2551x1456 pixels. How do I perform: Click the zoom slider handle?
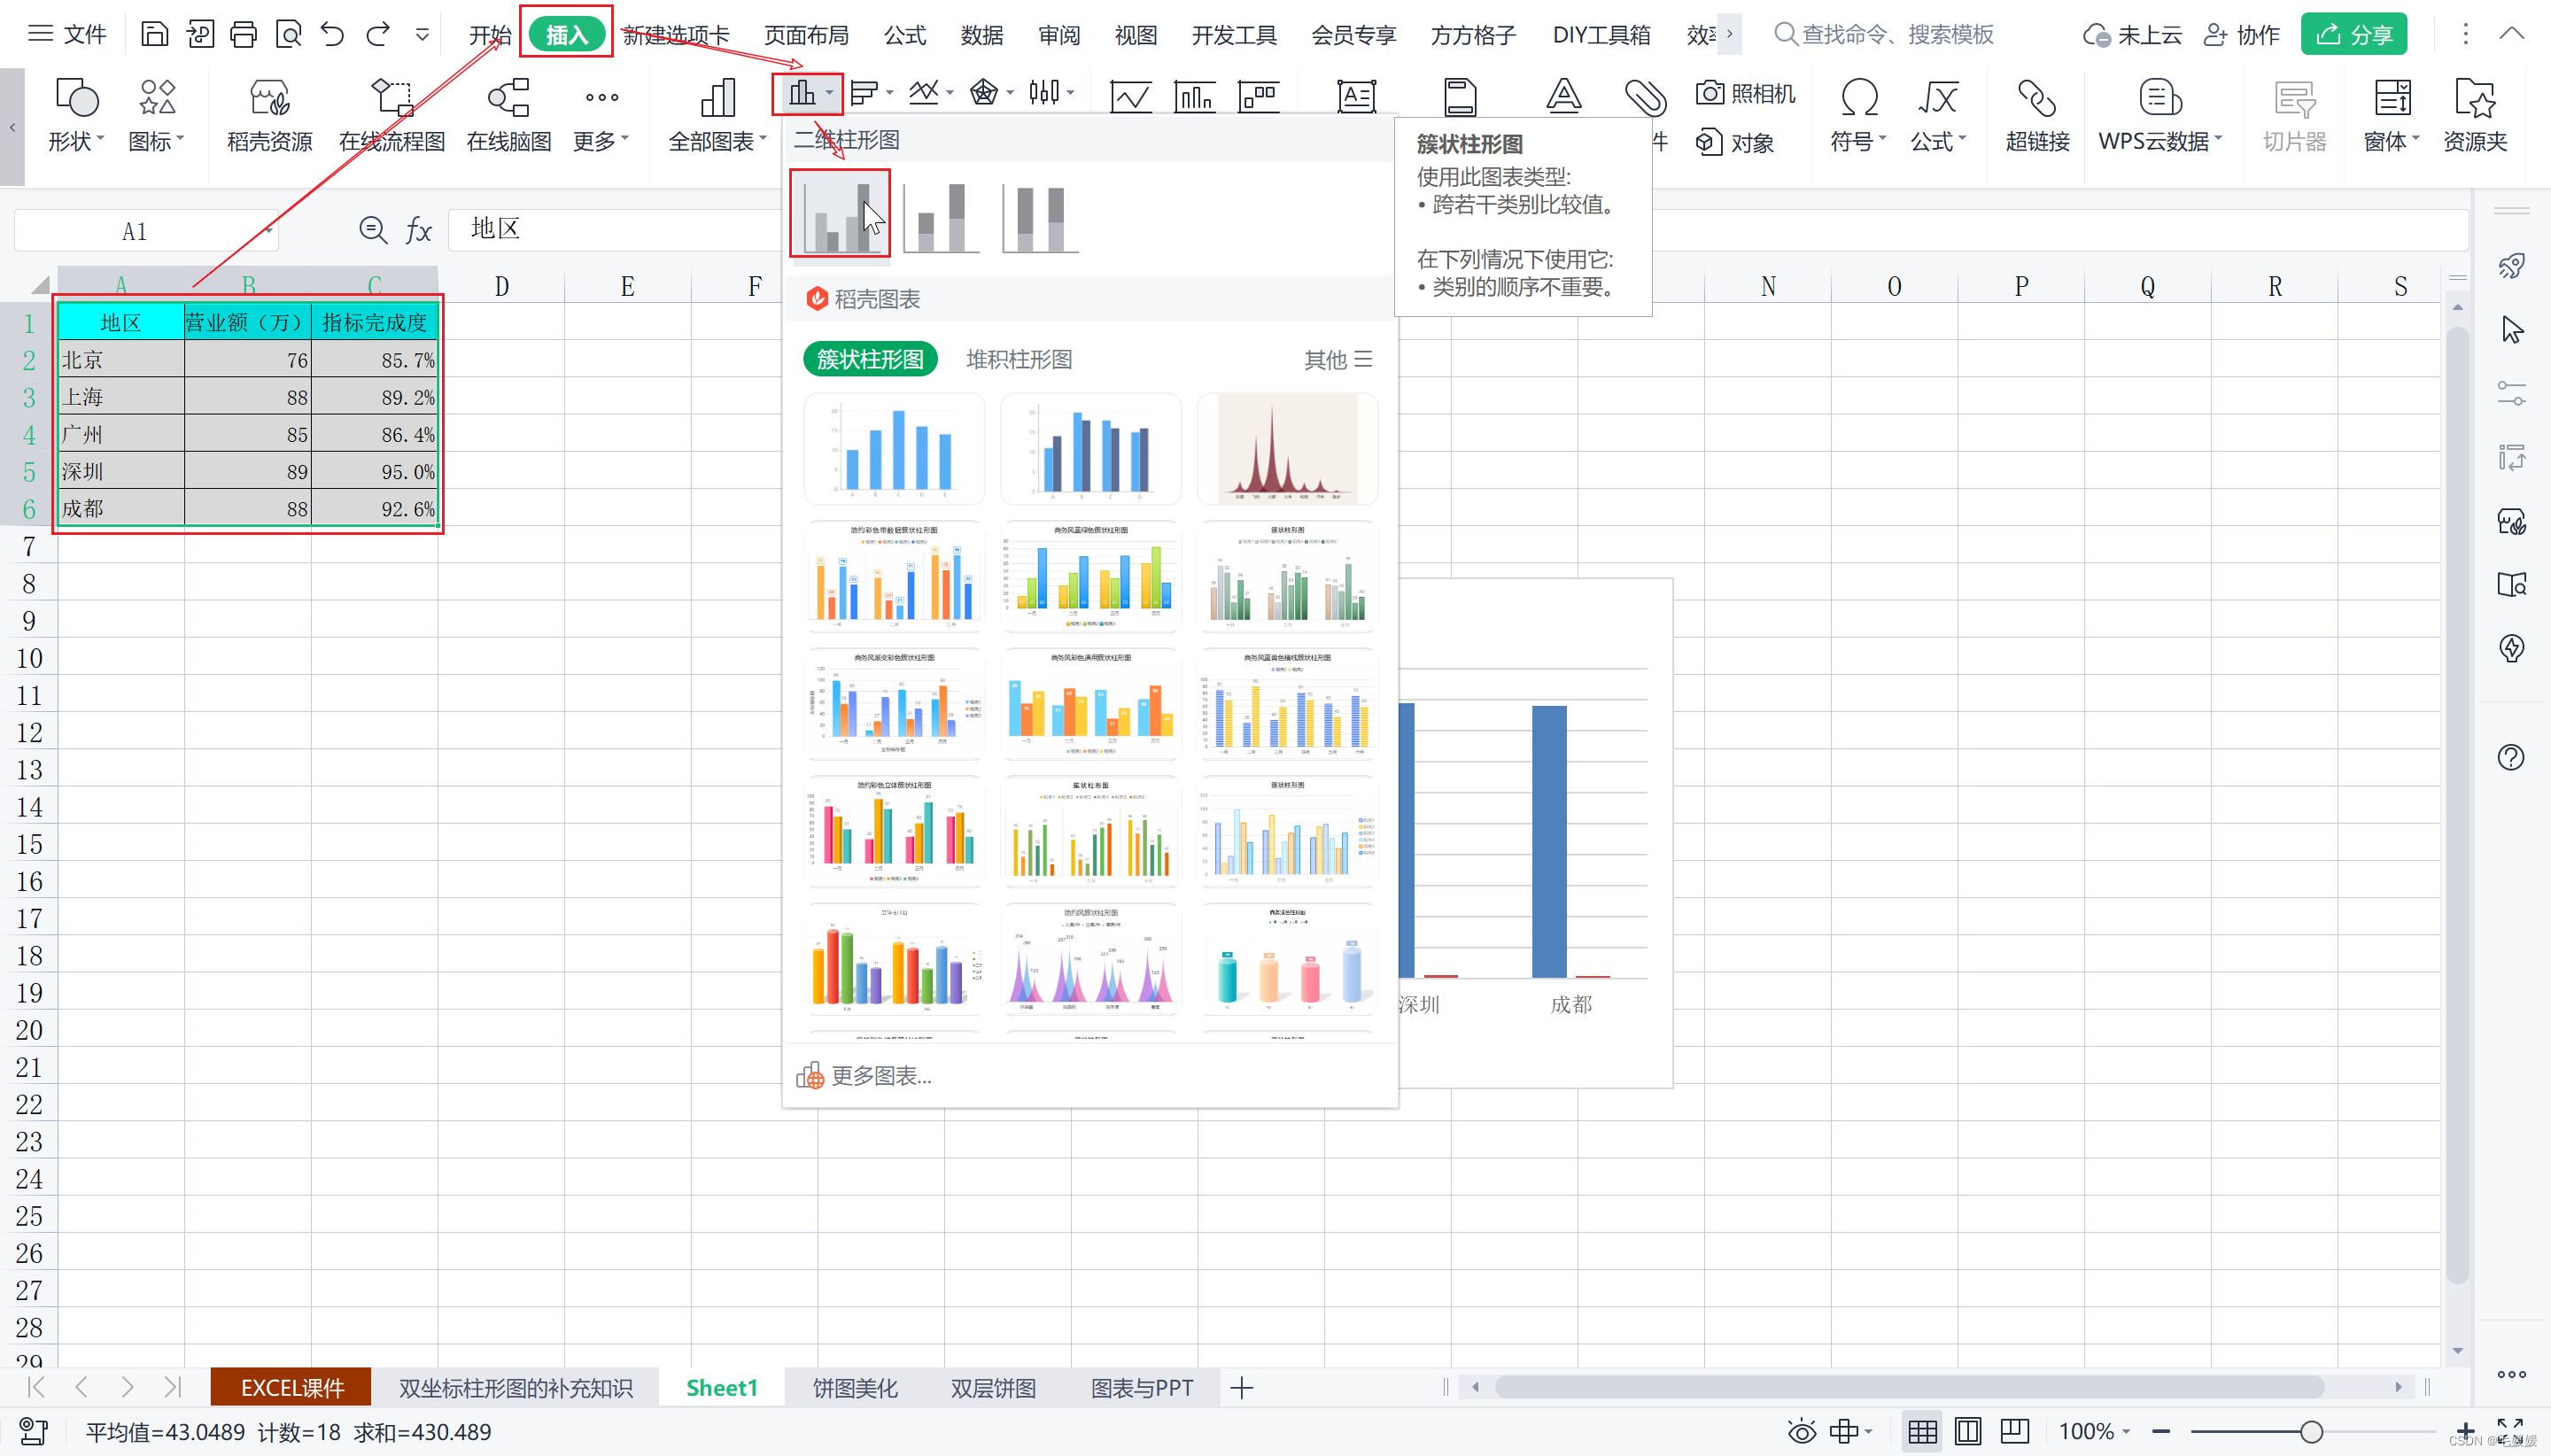[x=2311, y=1431]
